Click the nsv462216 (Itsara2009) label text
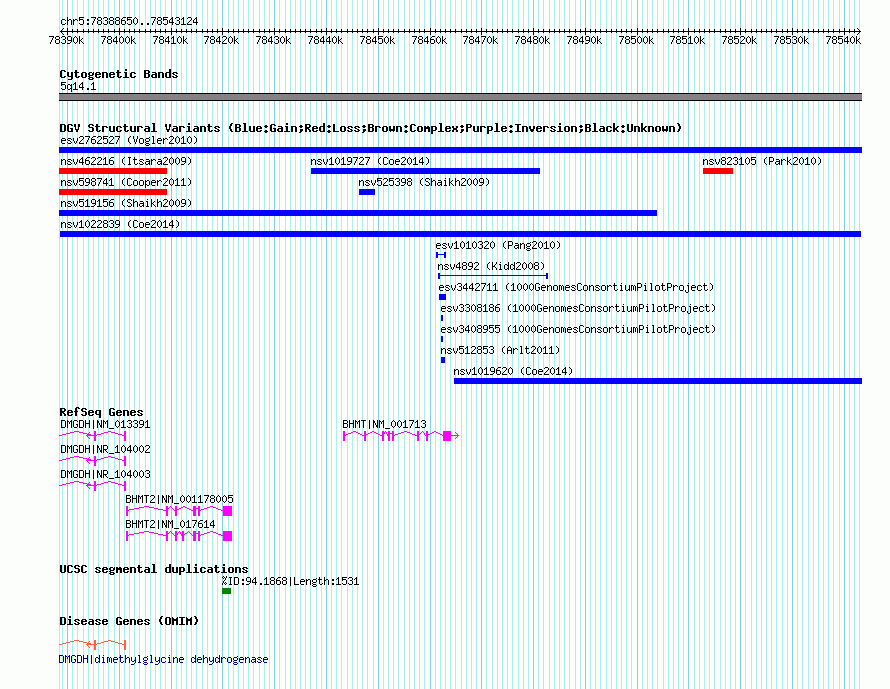Viewport: 890px width, 689px height. [126, 161]
